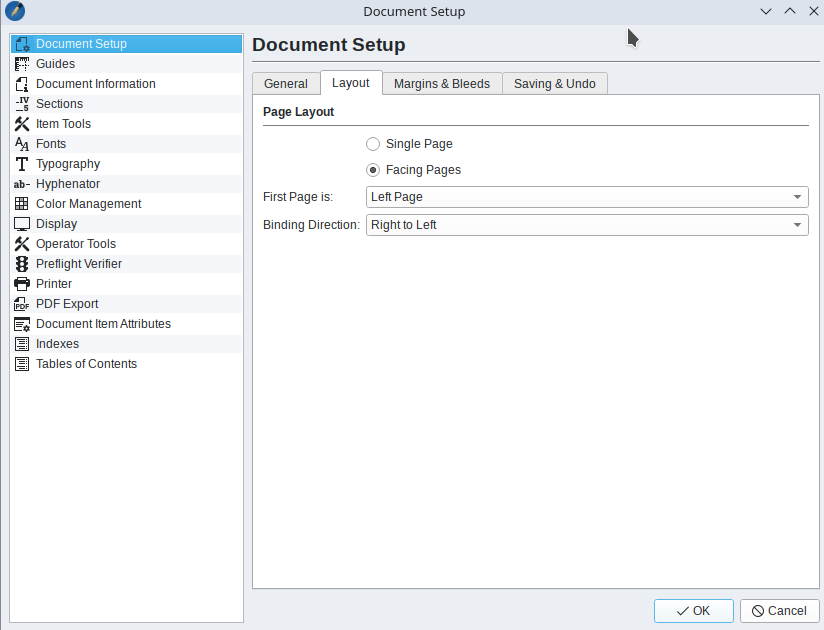Open Tables of Contents settings
This screenshot has height=630, width=824.
[x=86, y=364]
